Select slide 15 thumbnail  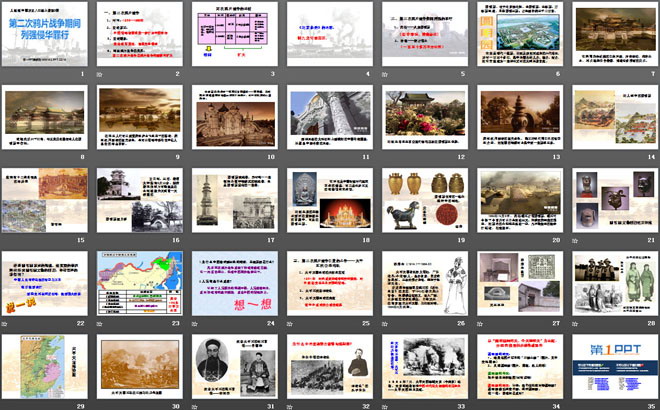pyautogui.click(x=45, y=200)
